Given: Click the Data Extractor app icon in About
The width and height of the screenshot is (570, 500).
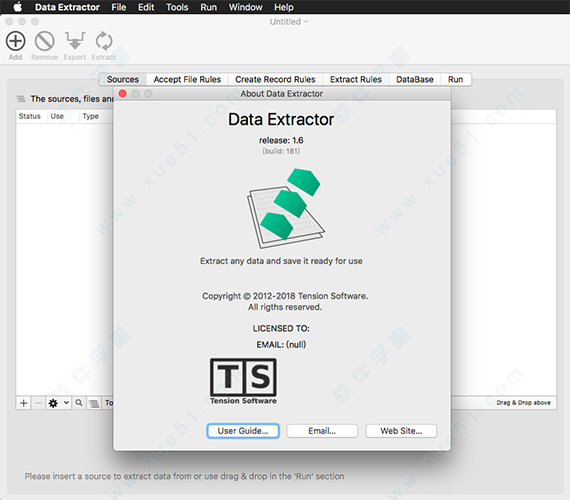Looking at the screenshot, I should 286,208.
